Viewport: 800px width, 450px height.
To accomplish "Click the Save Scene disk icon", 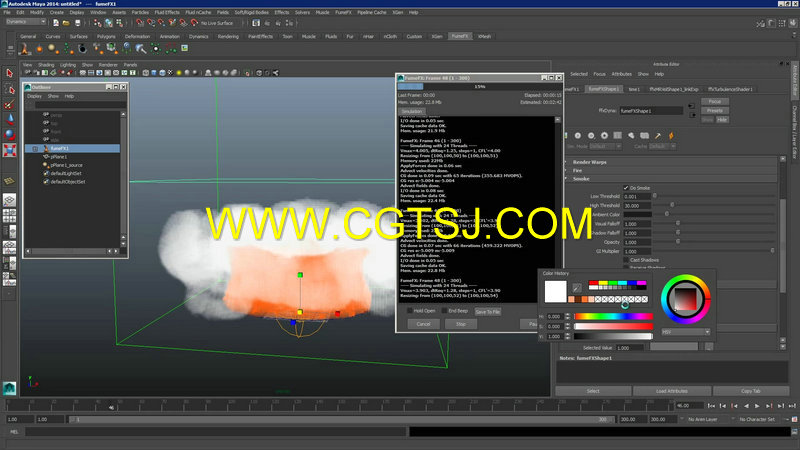I will pos(78,23).
